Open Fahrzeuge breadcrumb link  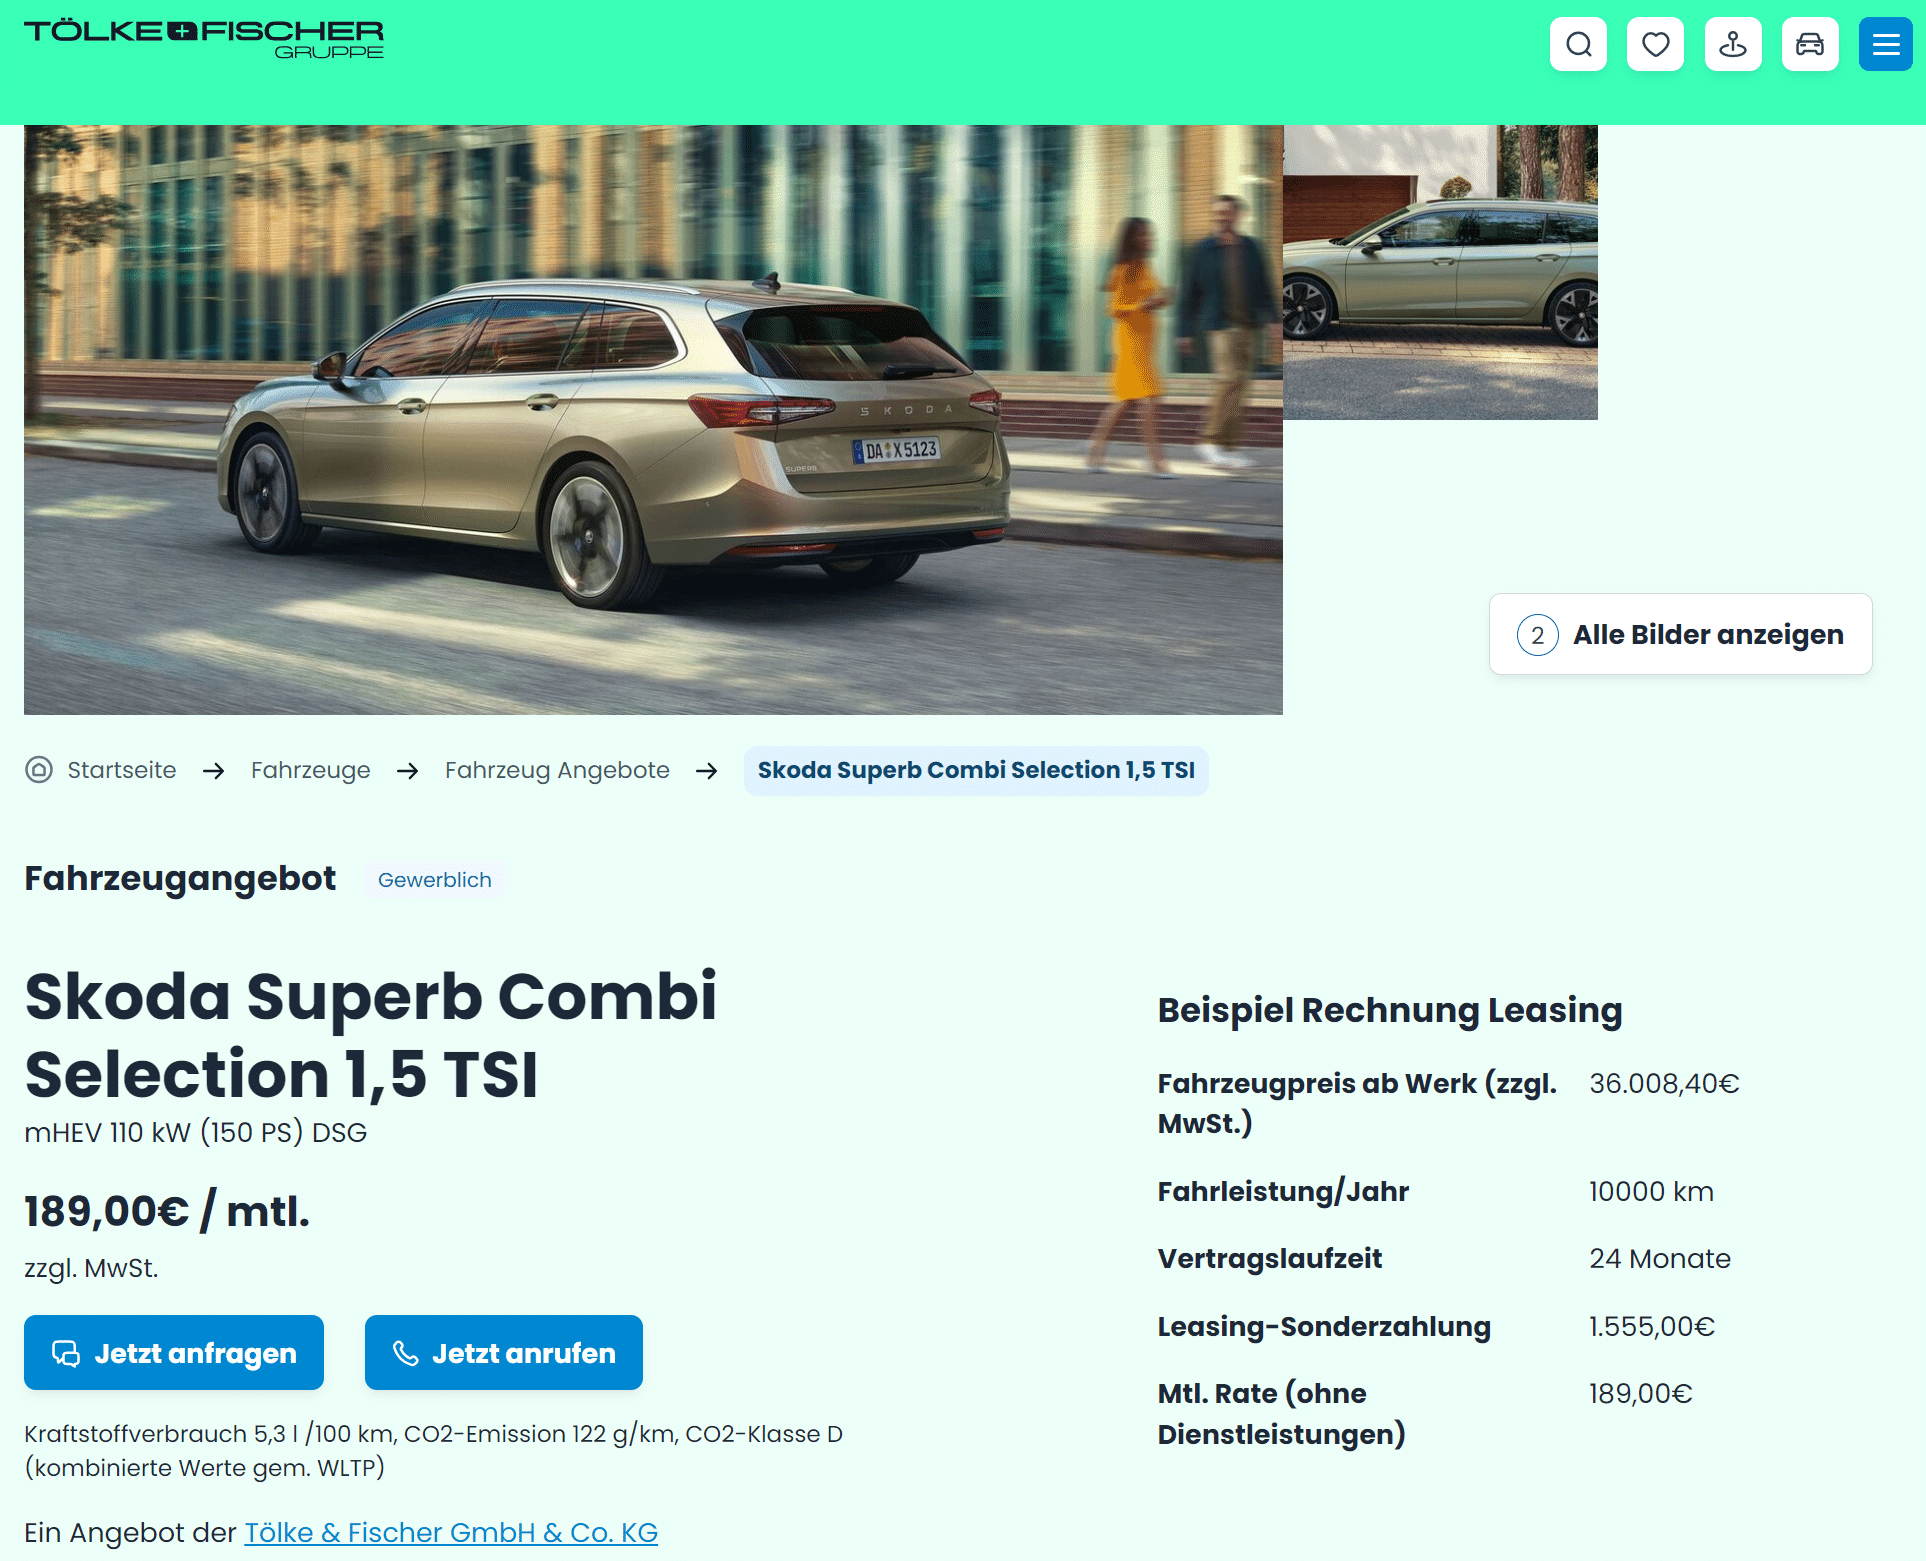click(x=310, y=770)
